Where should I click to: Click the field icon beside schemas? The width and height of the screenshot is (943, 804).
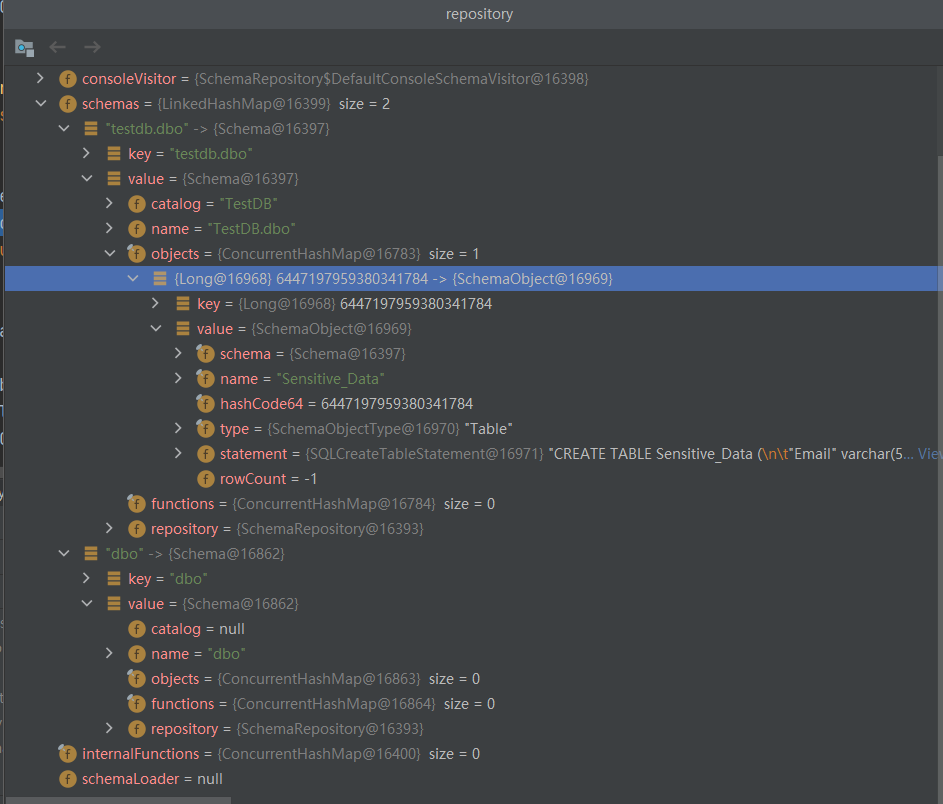coord(67,103)
